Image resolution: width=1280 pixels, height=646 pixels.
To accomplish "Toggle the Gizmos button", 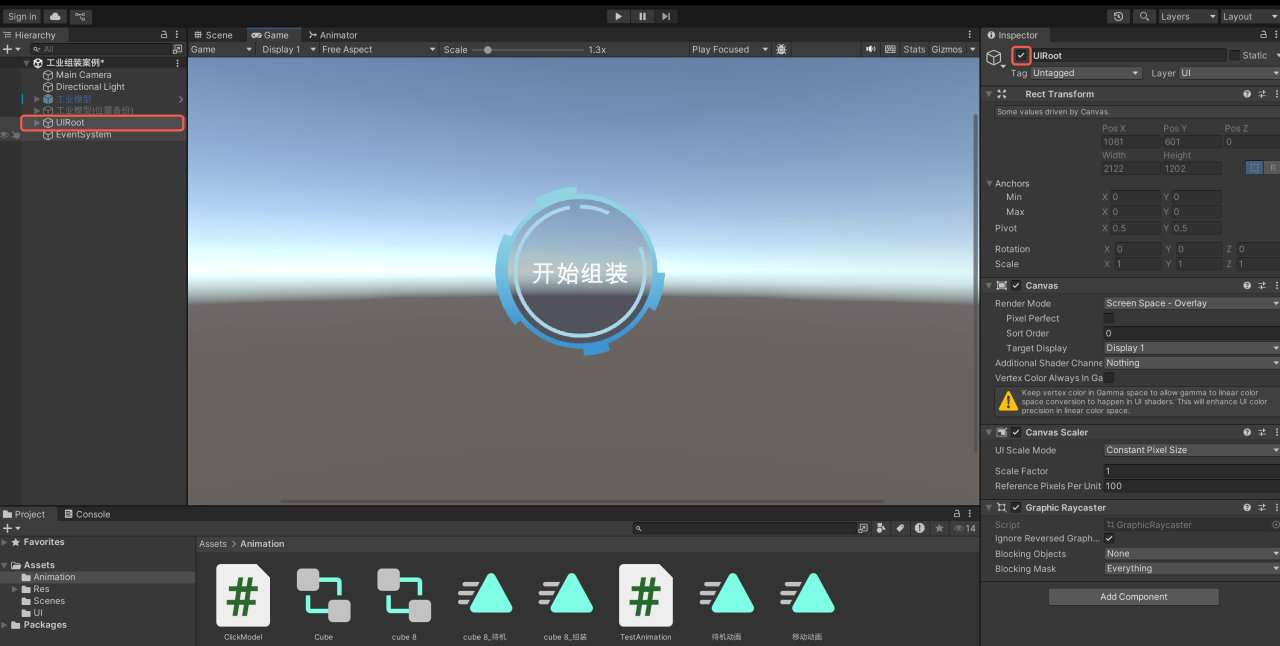I will pos(946,49).
